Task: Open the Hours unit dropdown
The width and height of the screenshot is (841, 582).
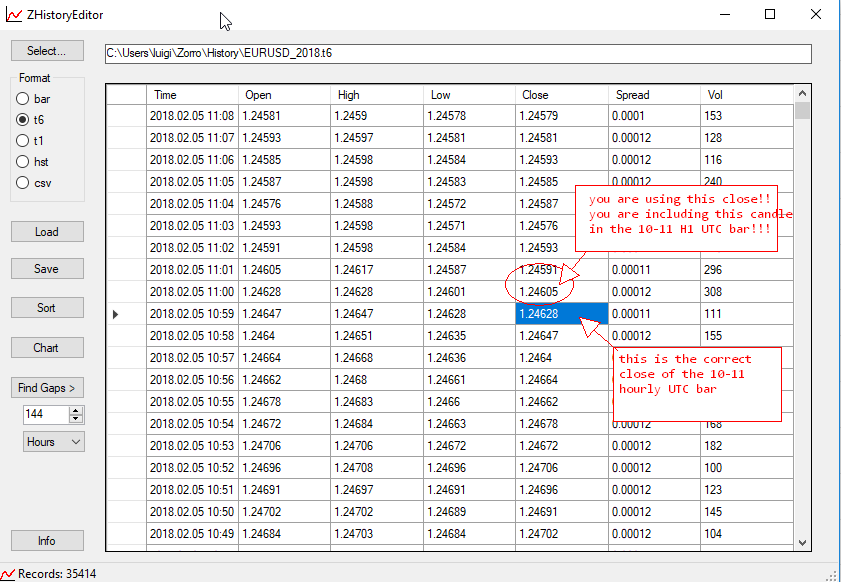Action: (54, 441)
